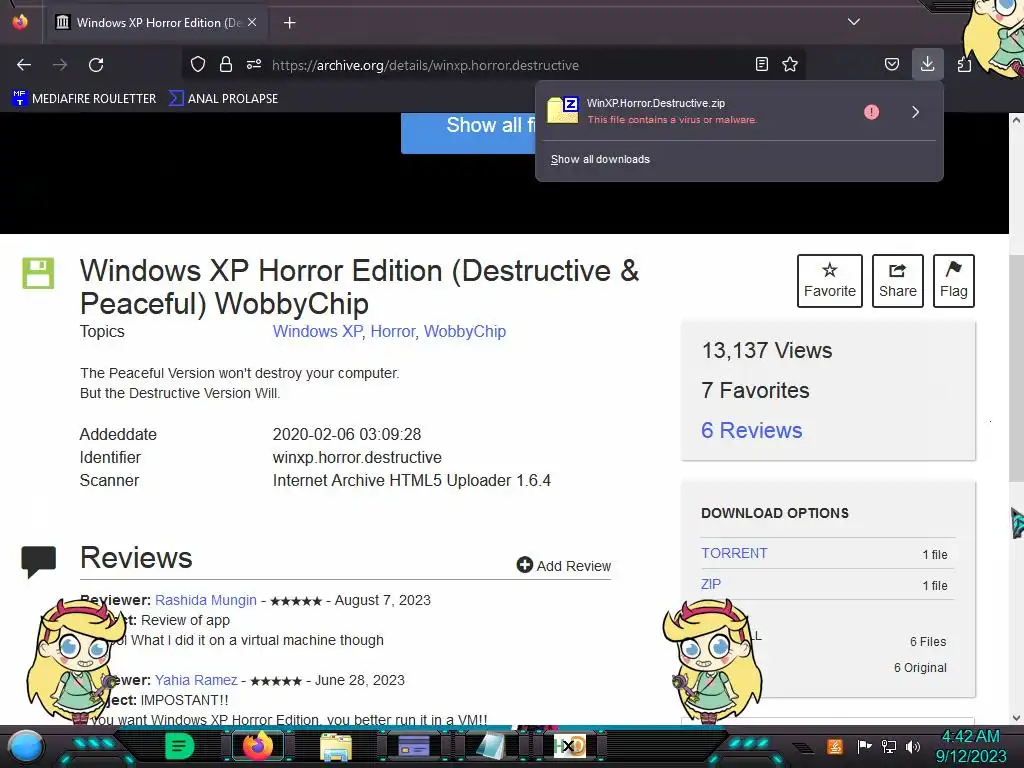
Task: Click Show all downloads
Action: pos(600,159)
